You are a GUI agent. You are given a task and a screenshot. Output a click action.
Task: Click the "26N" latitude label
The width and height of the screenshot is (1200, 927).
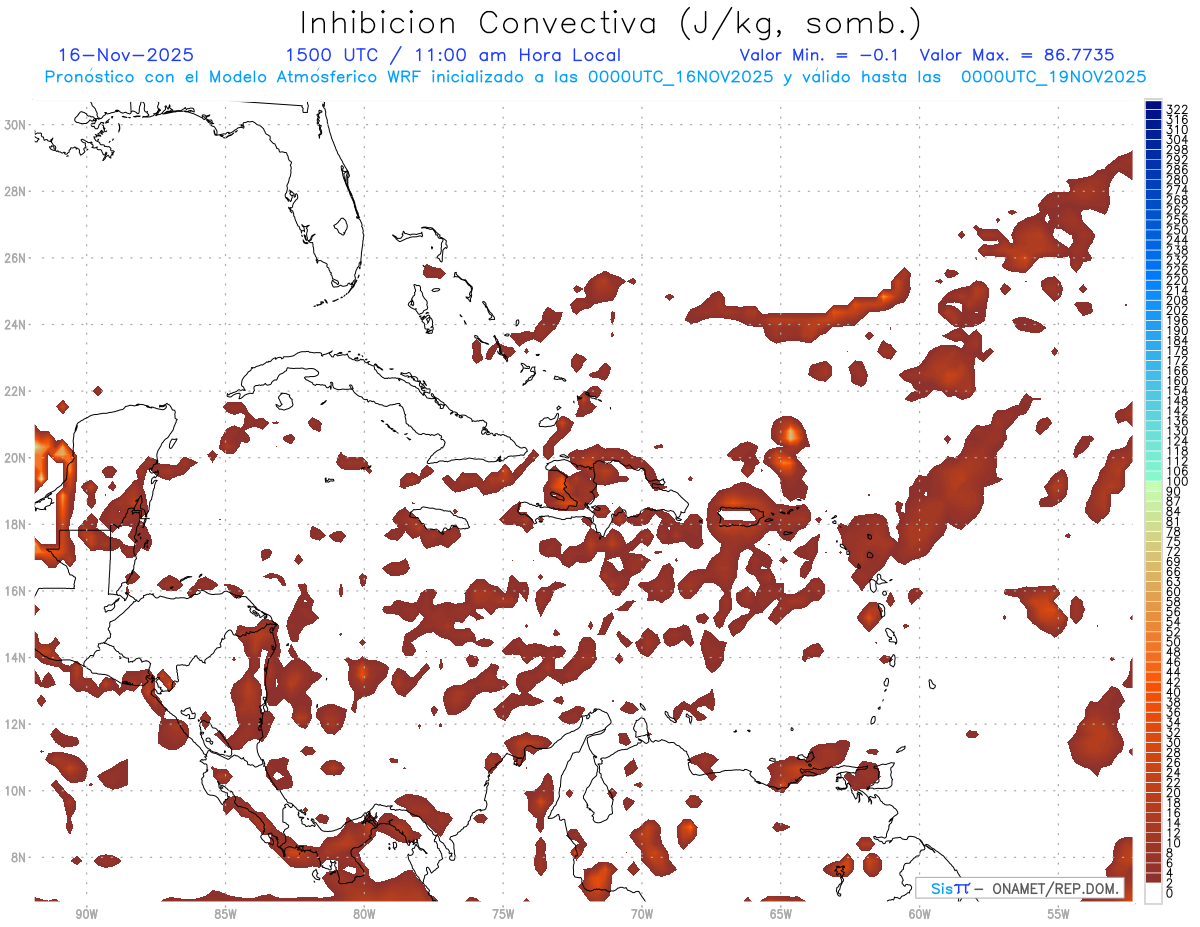[x=16, y=257]
